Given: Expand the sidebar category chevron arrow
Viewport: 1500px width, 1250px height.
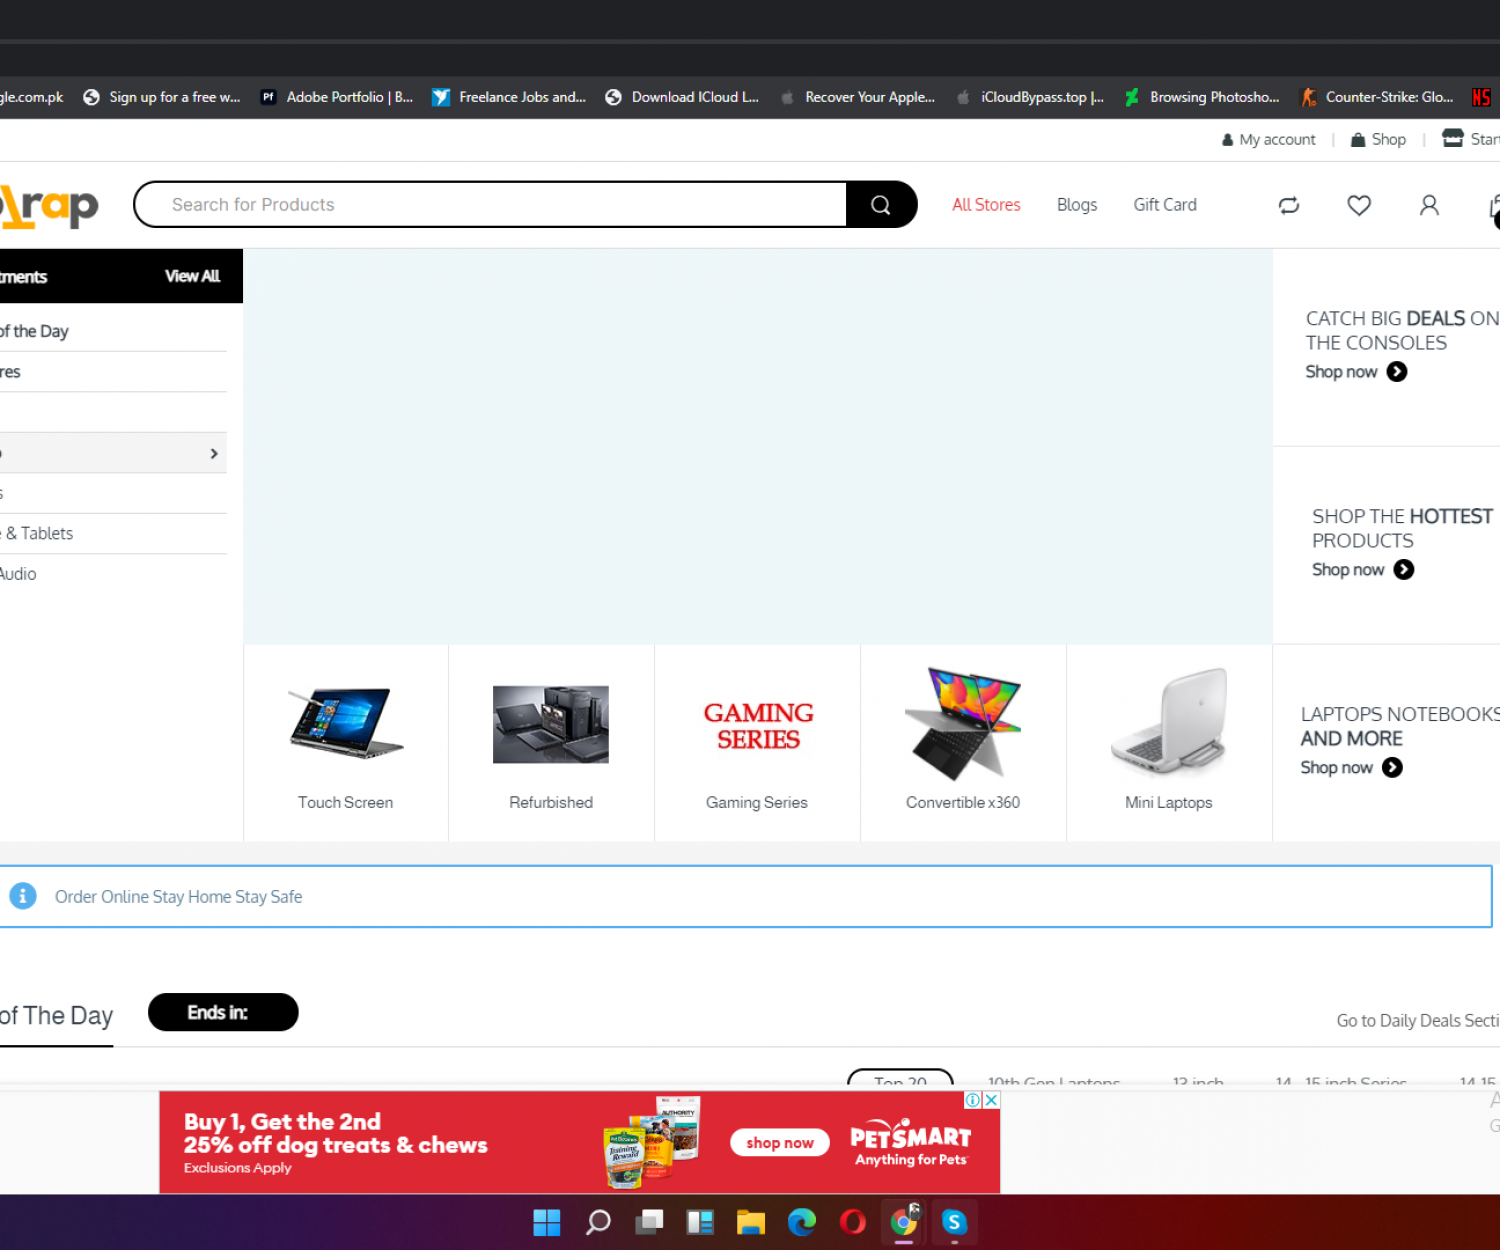Looking at the screenshot, I should [214, 454].
